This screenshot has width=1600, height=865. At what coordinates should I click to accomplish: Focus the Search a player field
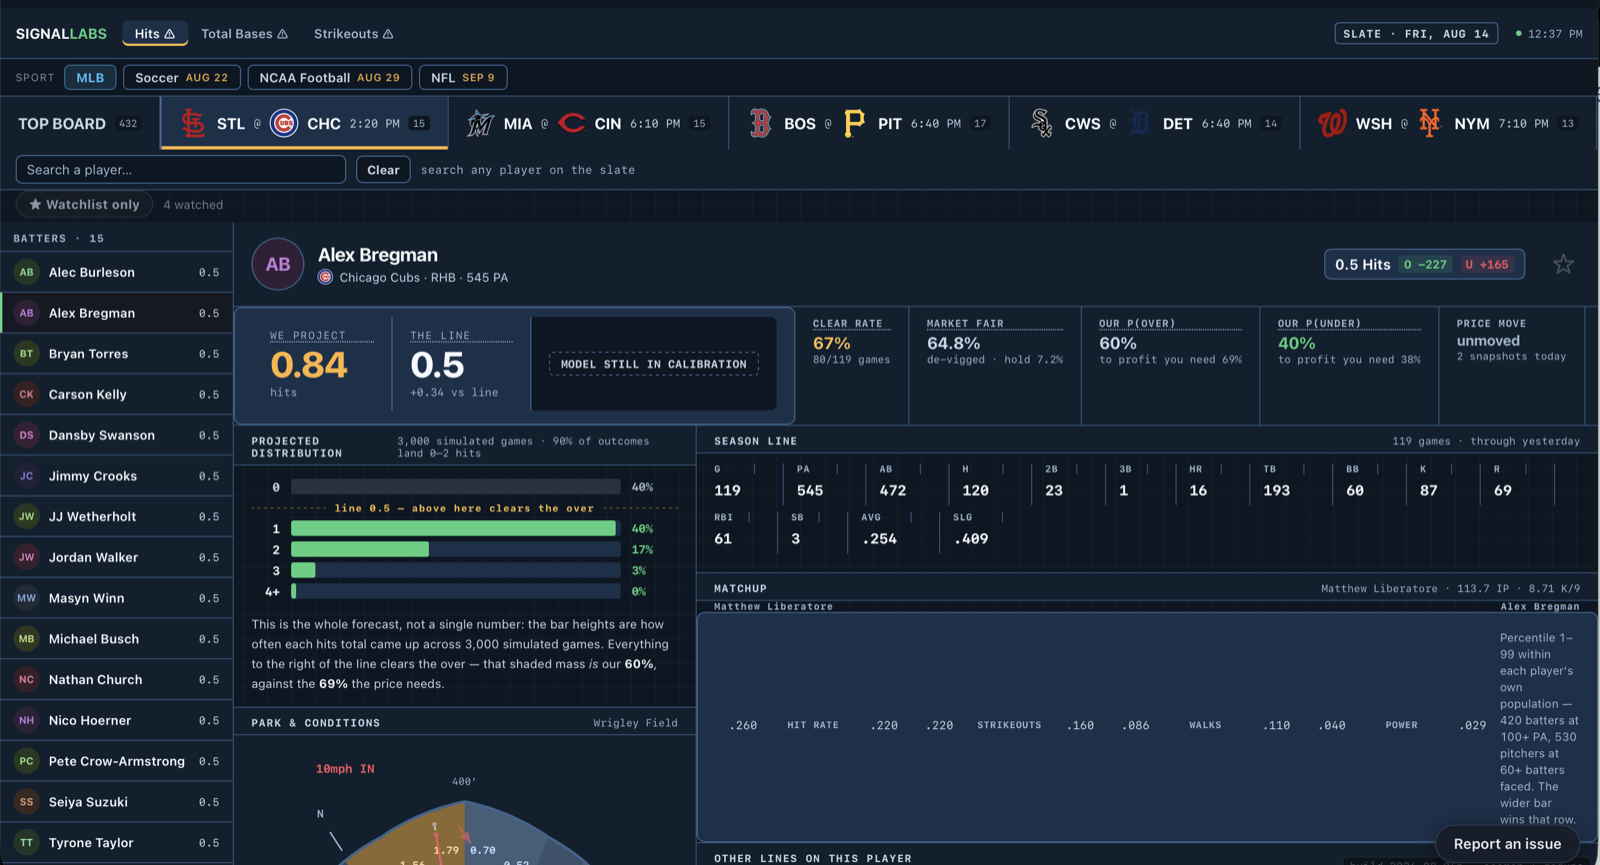[181, 170]
